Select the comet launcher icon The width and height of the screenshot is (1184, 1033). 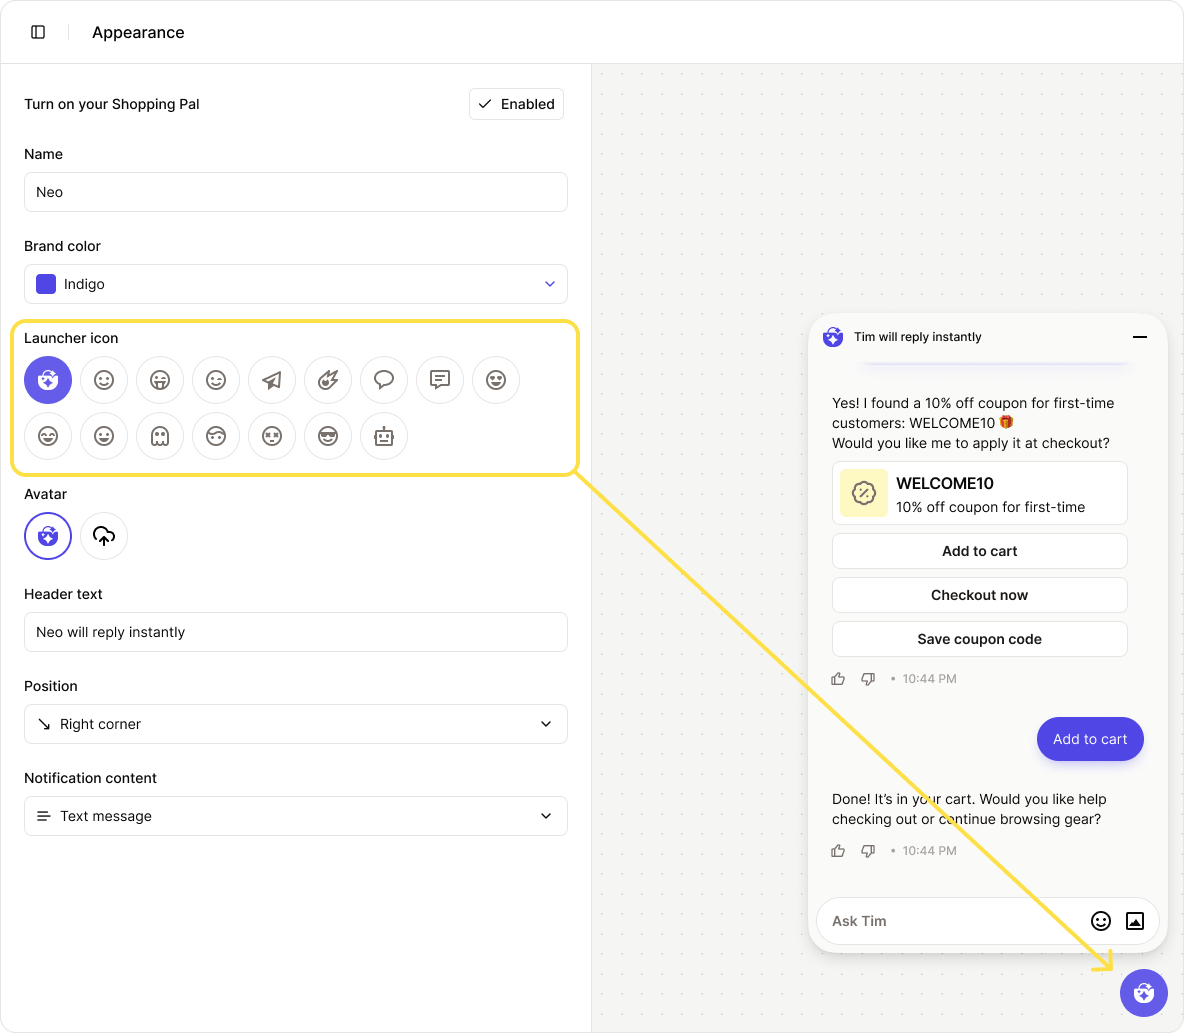pyautogui.click(x=328, y=380)
